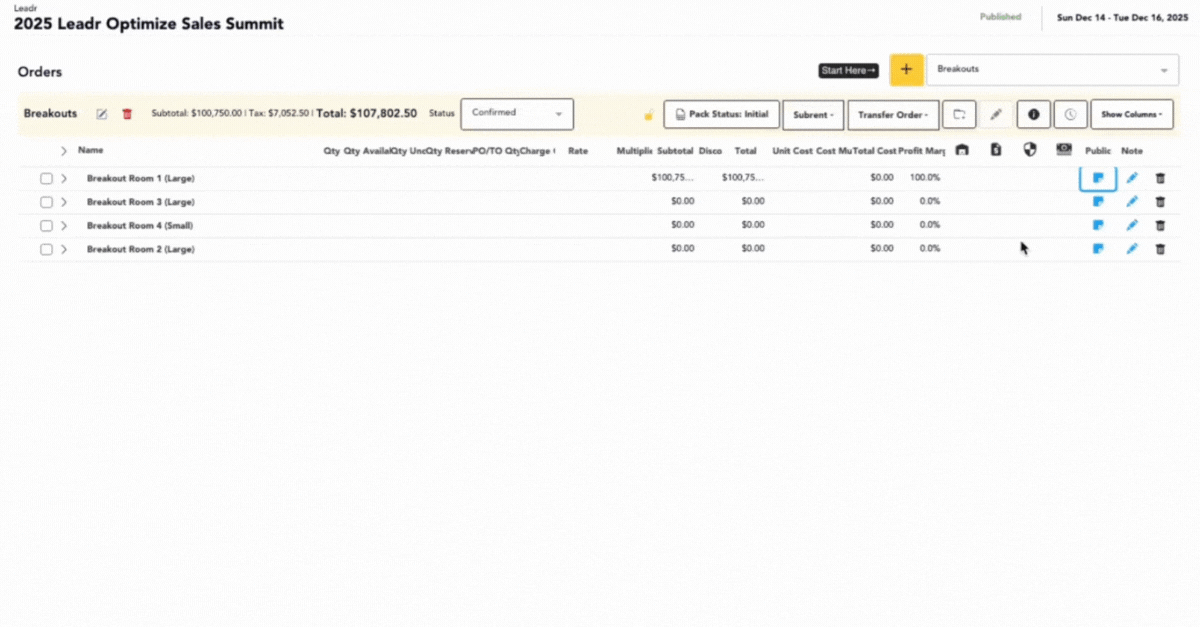Expand the Breakout Room 4 (Small) row
The height and width of the screenshot is (627, 1200).
pos(64,225)
